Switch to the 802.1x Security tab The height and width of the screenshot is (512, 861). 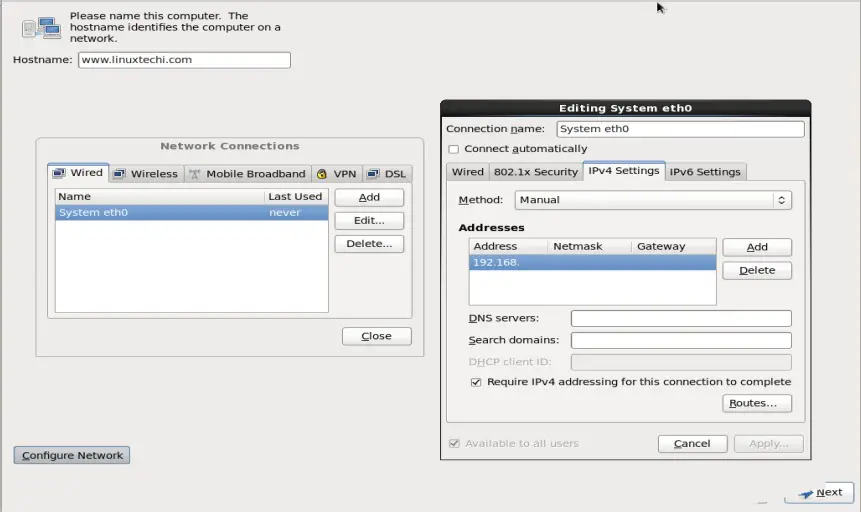[x=536, y=172]
